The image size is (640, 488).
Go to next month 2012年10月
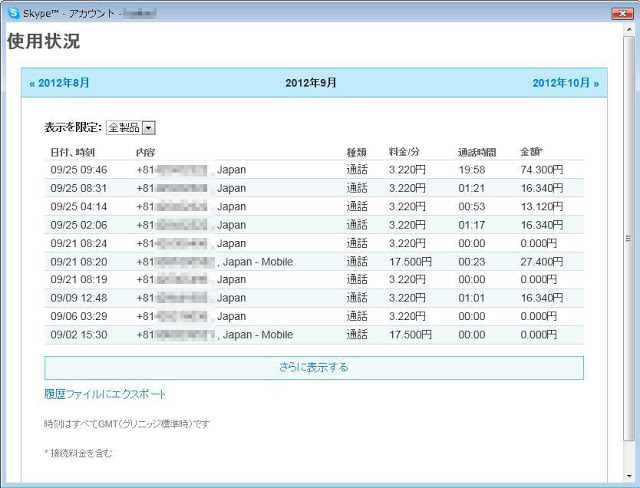point(565,83)
